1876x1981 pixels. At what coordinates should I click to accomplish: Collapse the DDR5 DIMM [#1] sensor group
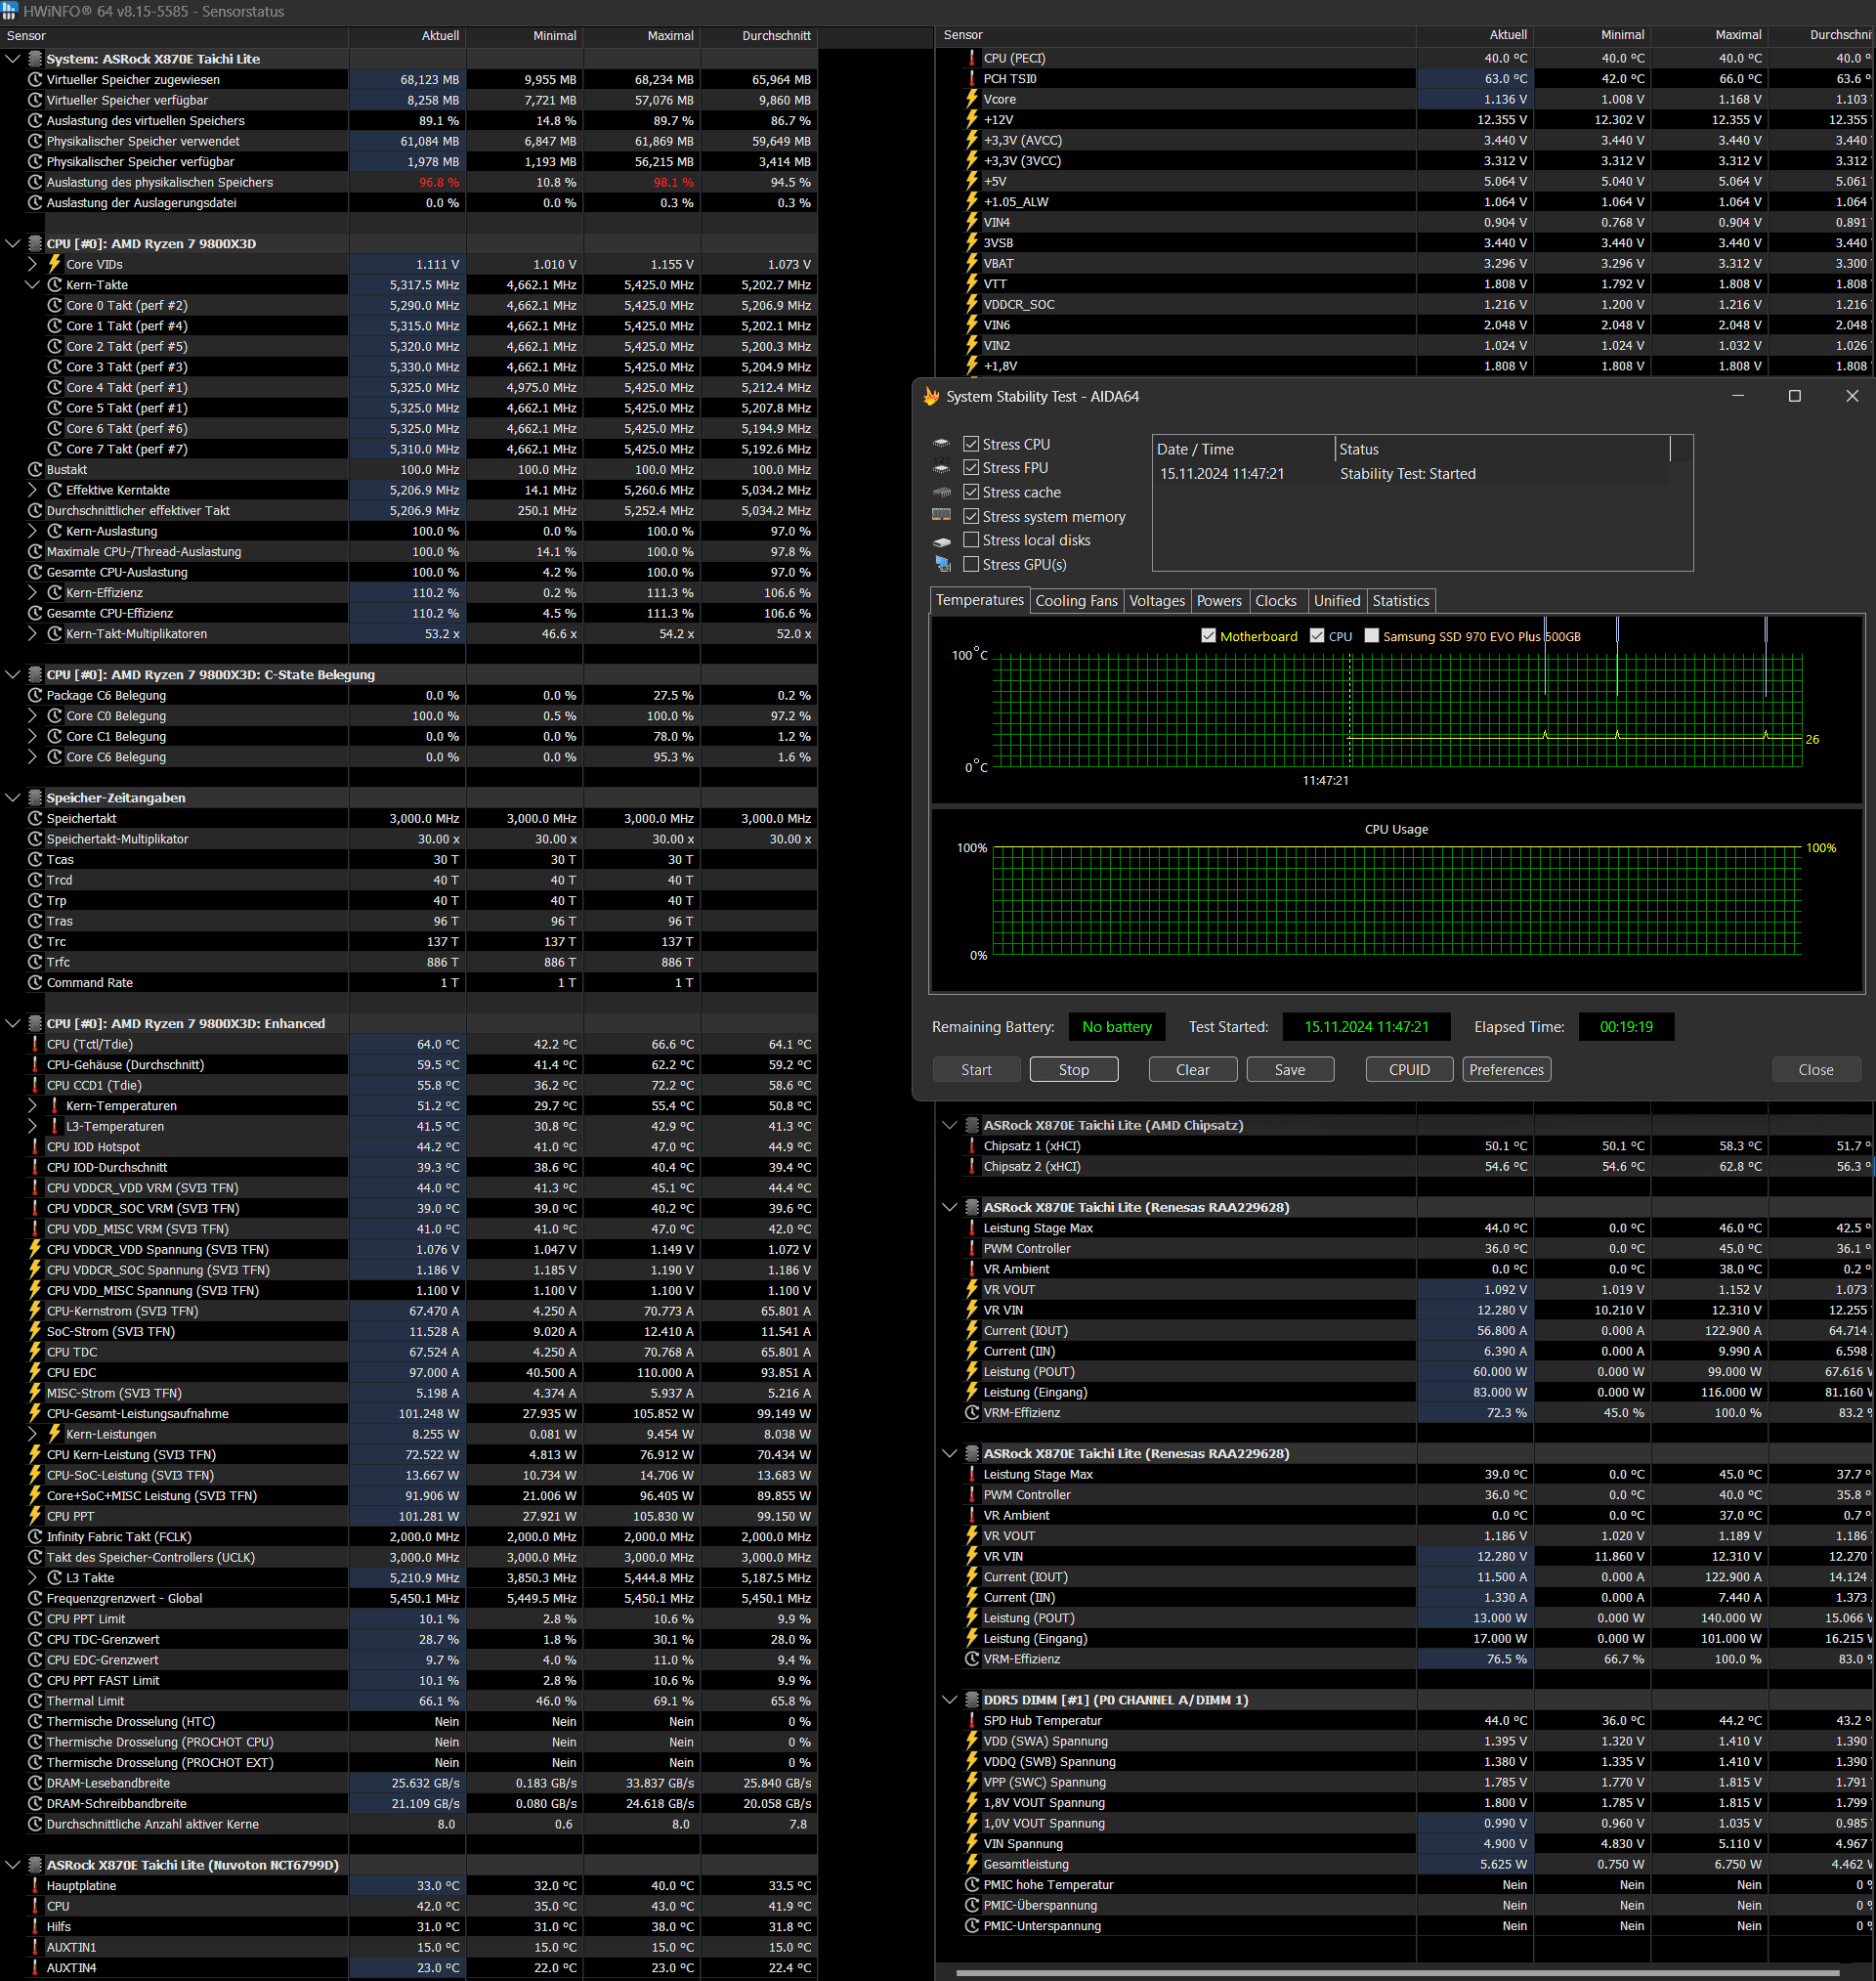[x=950, y=1700]
